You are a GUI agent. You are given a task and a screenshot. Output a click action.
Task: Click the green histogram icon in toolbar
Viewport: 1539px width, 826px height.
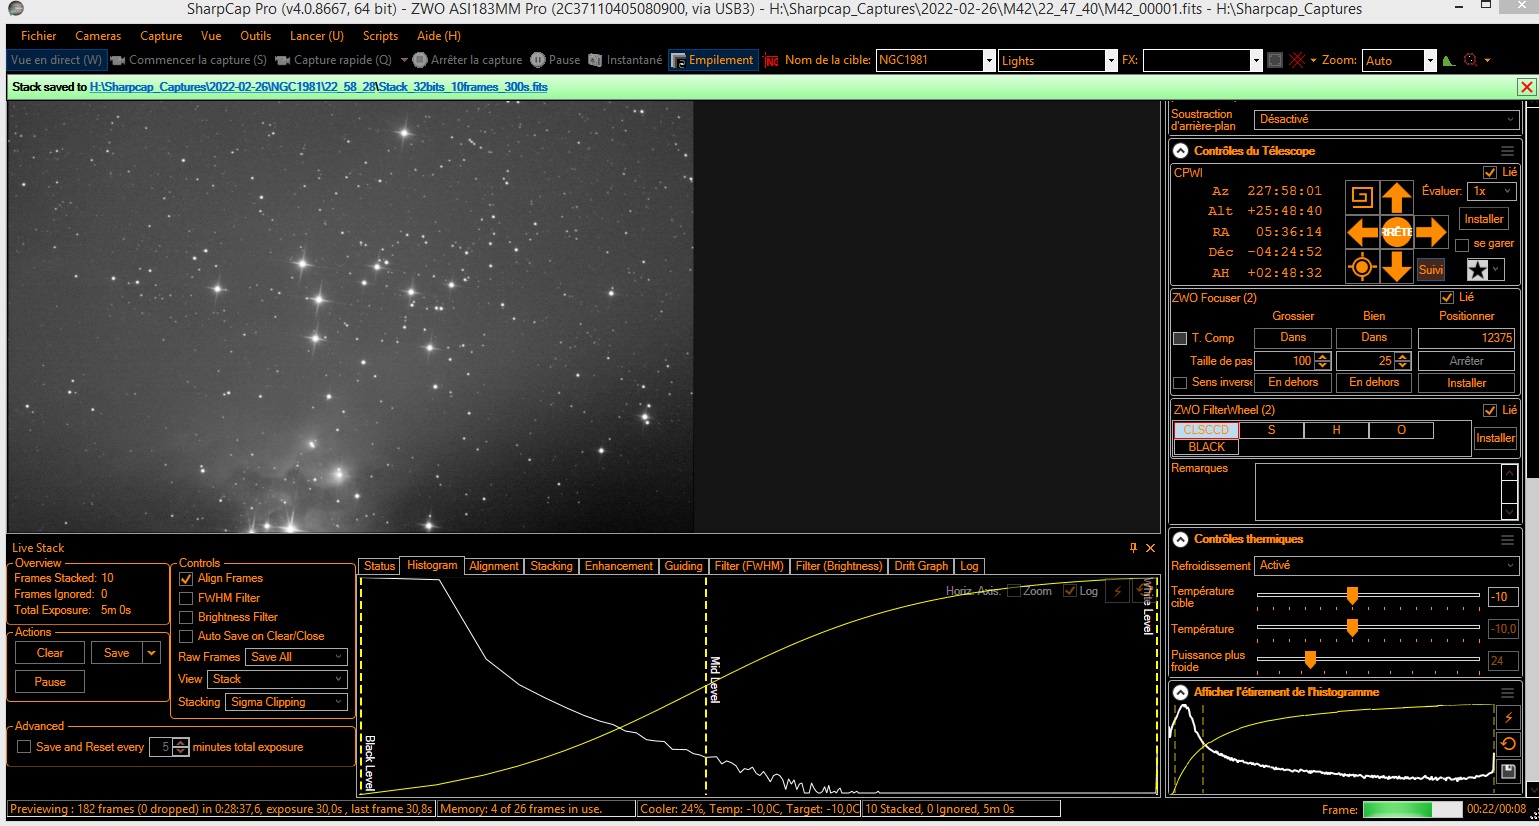pos(1449,60)
